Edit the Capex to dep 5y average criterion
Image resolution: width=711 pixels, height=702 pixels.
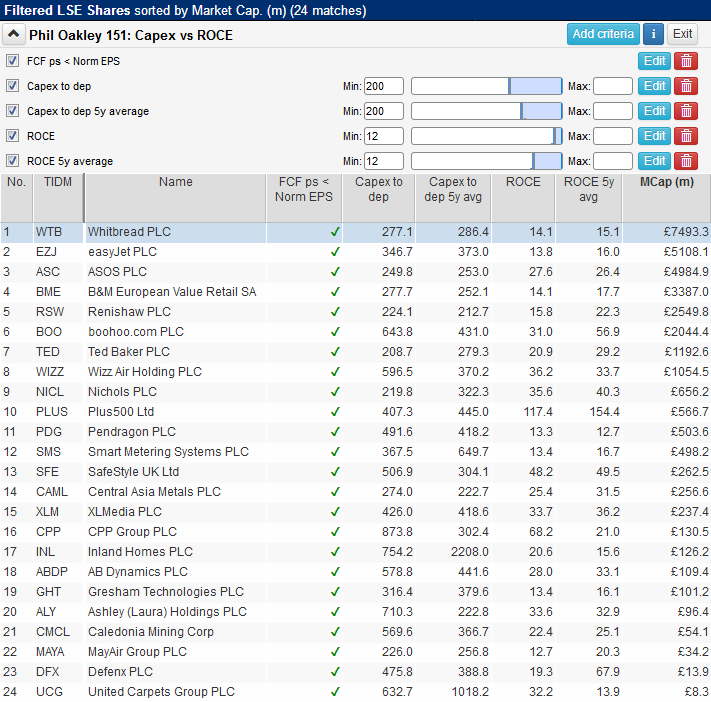[x=654, y=111]
